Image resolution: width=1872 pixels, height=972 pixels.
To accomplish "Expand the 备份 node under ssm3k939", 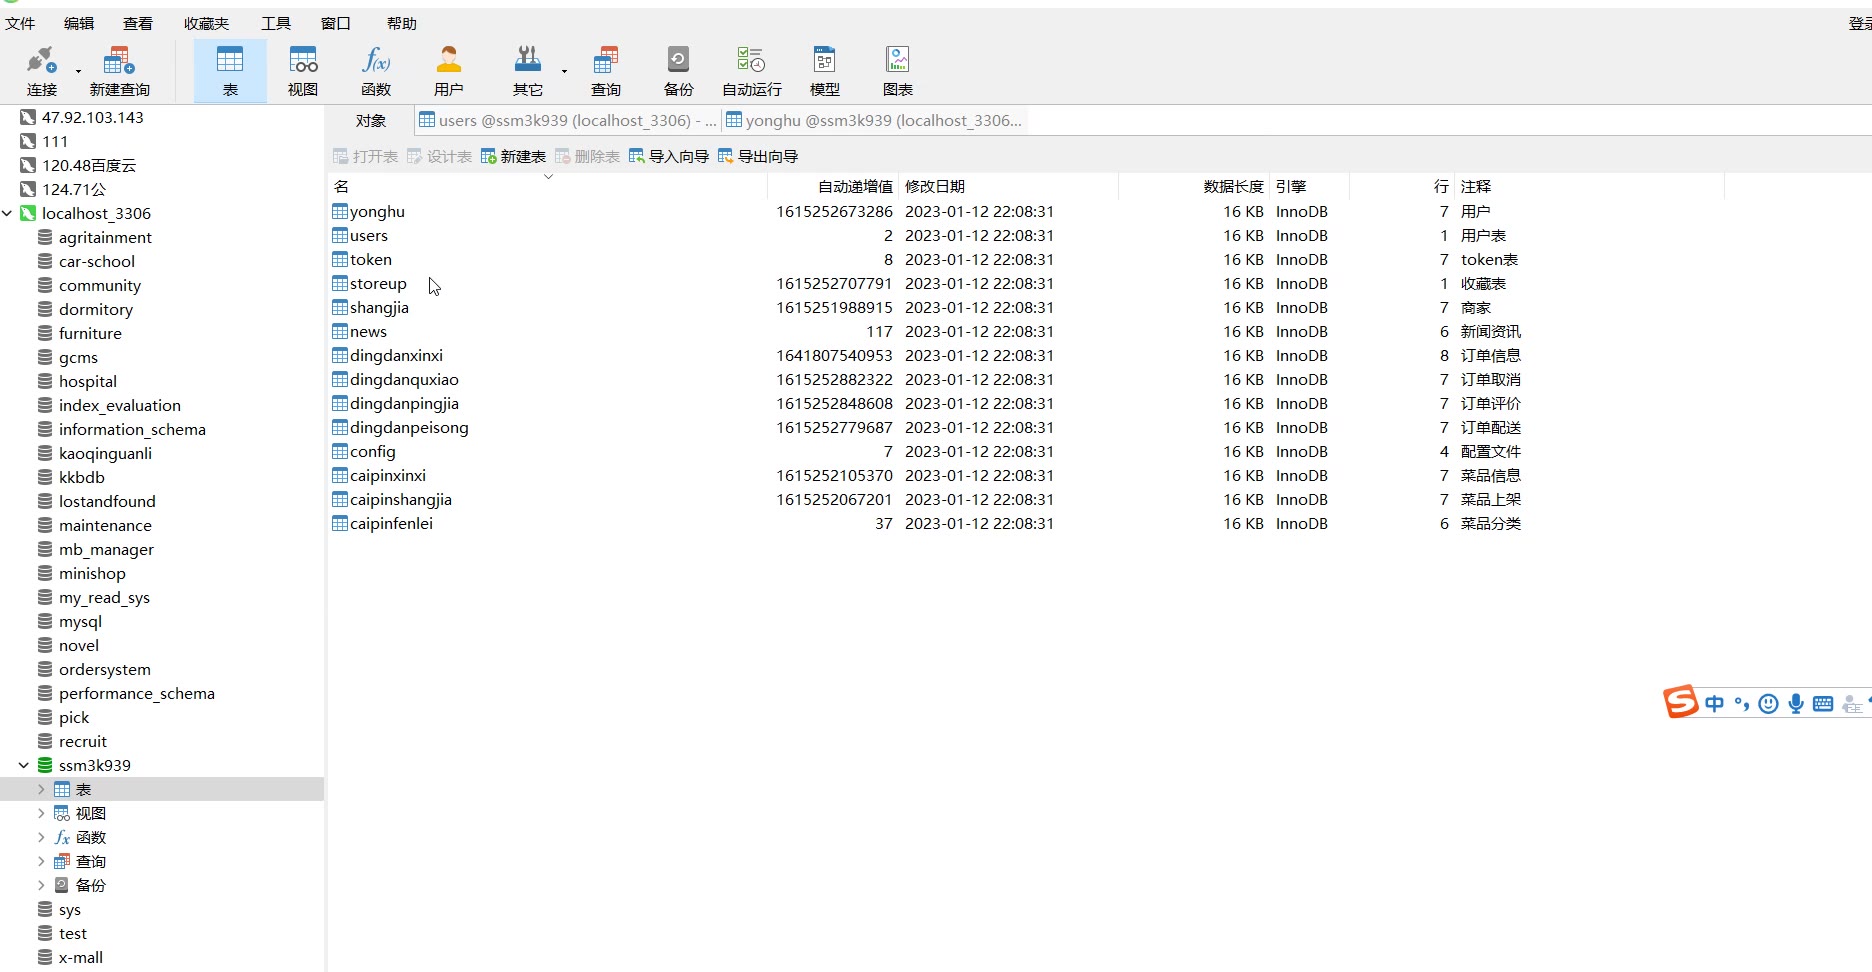I will [x=41, y=885].
